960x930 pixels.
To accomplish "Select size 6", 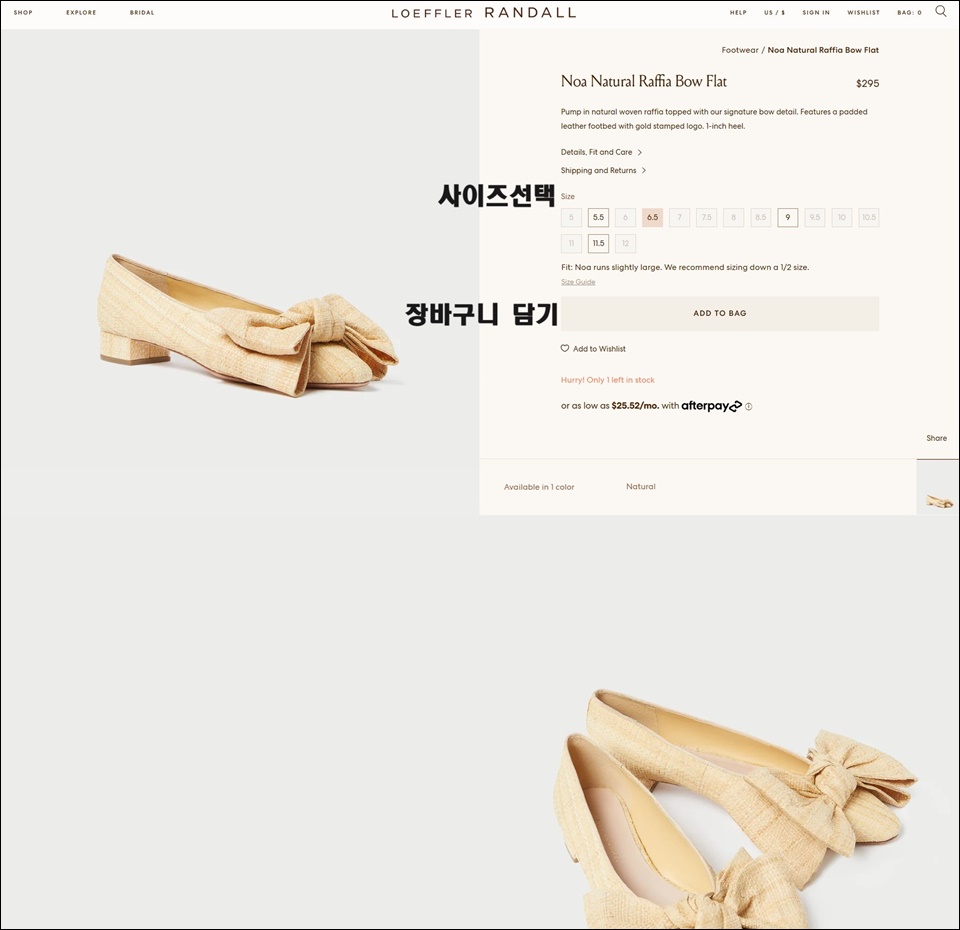I will tap(625, 217).
